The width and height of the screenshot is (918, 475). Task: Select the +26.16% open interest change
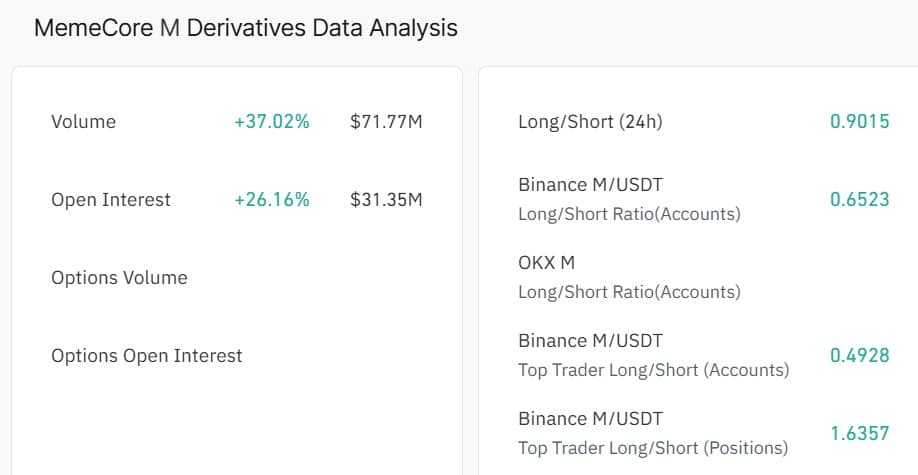[x=272, y=200]
